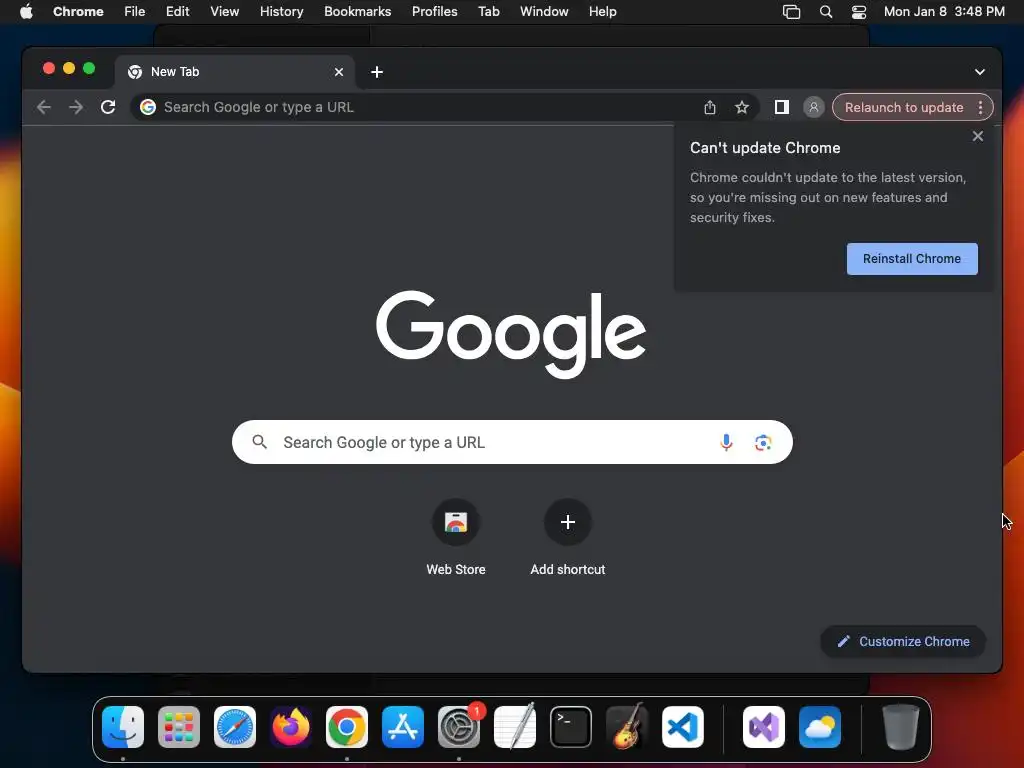Reload the current page
The width and height of the screenshot is (1024, 768).
point(108,107)
